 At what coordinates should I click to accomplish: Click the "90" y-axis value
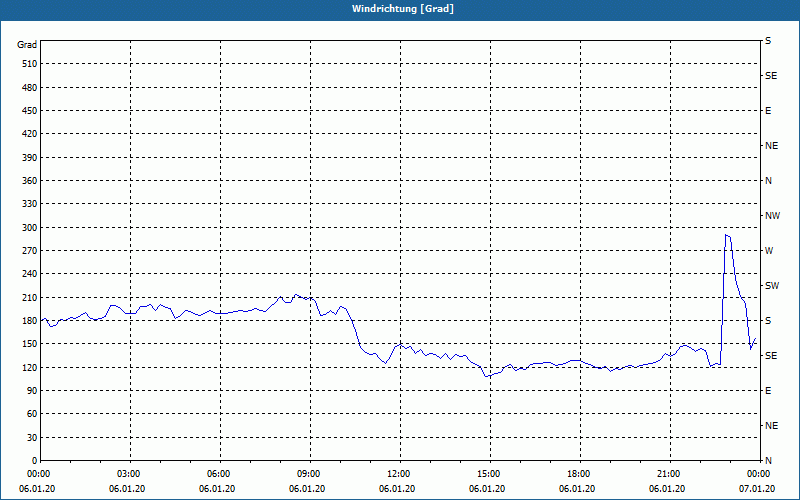pos(32,391)
